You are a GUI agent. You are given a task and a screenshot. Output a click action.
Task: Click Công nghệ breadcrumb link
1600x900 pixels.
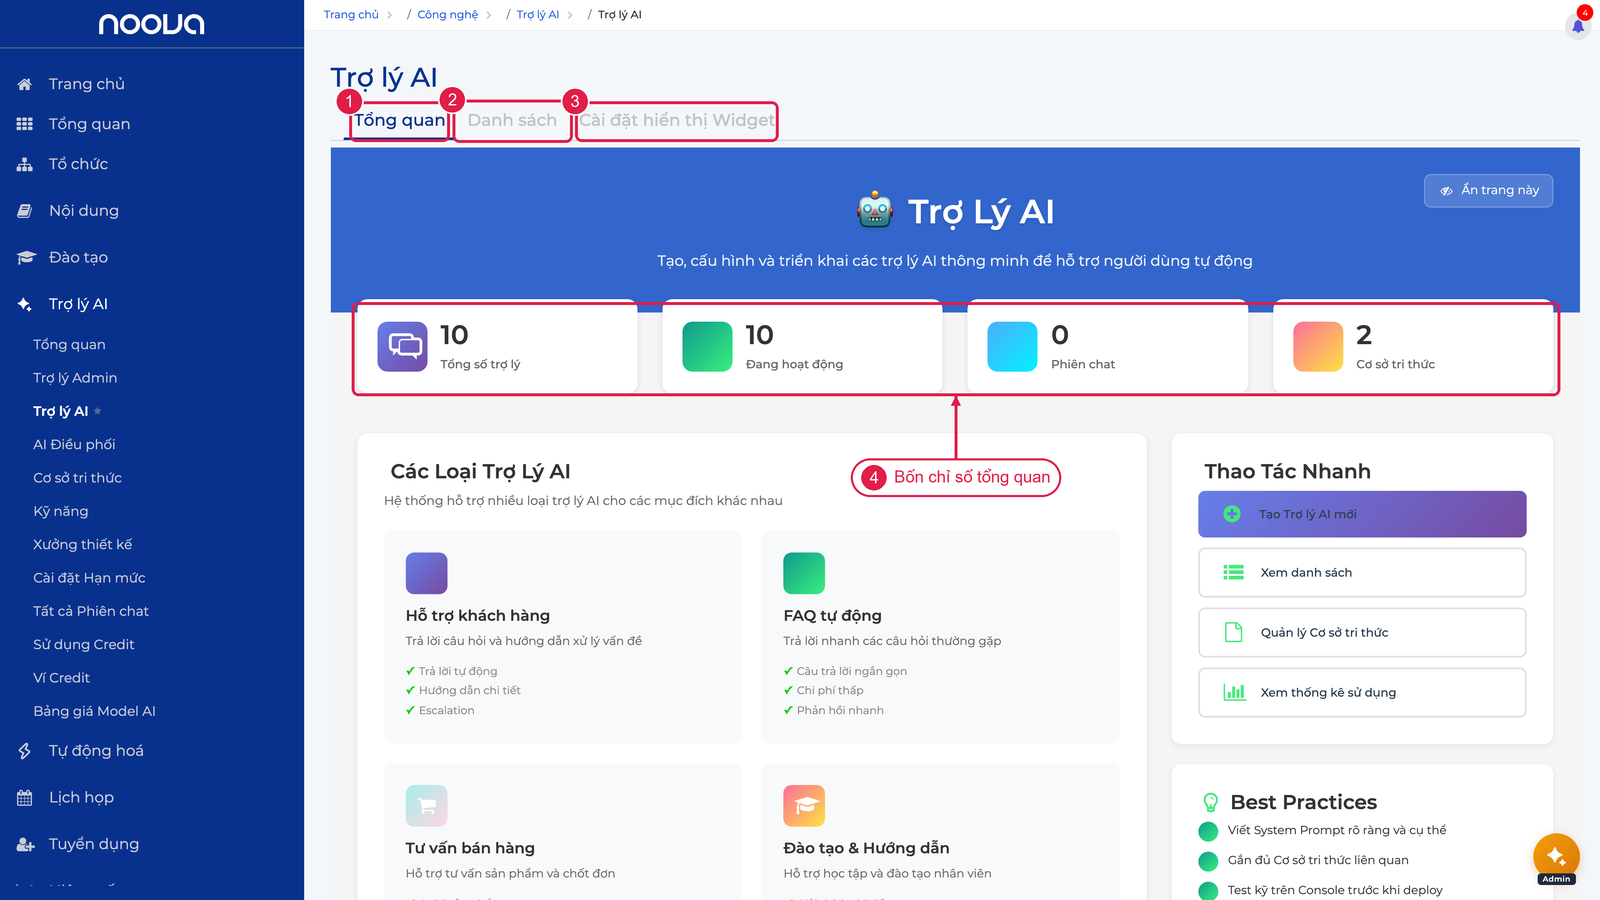tap(447, 15)
